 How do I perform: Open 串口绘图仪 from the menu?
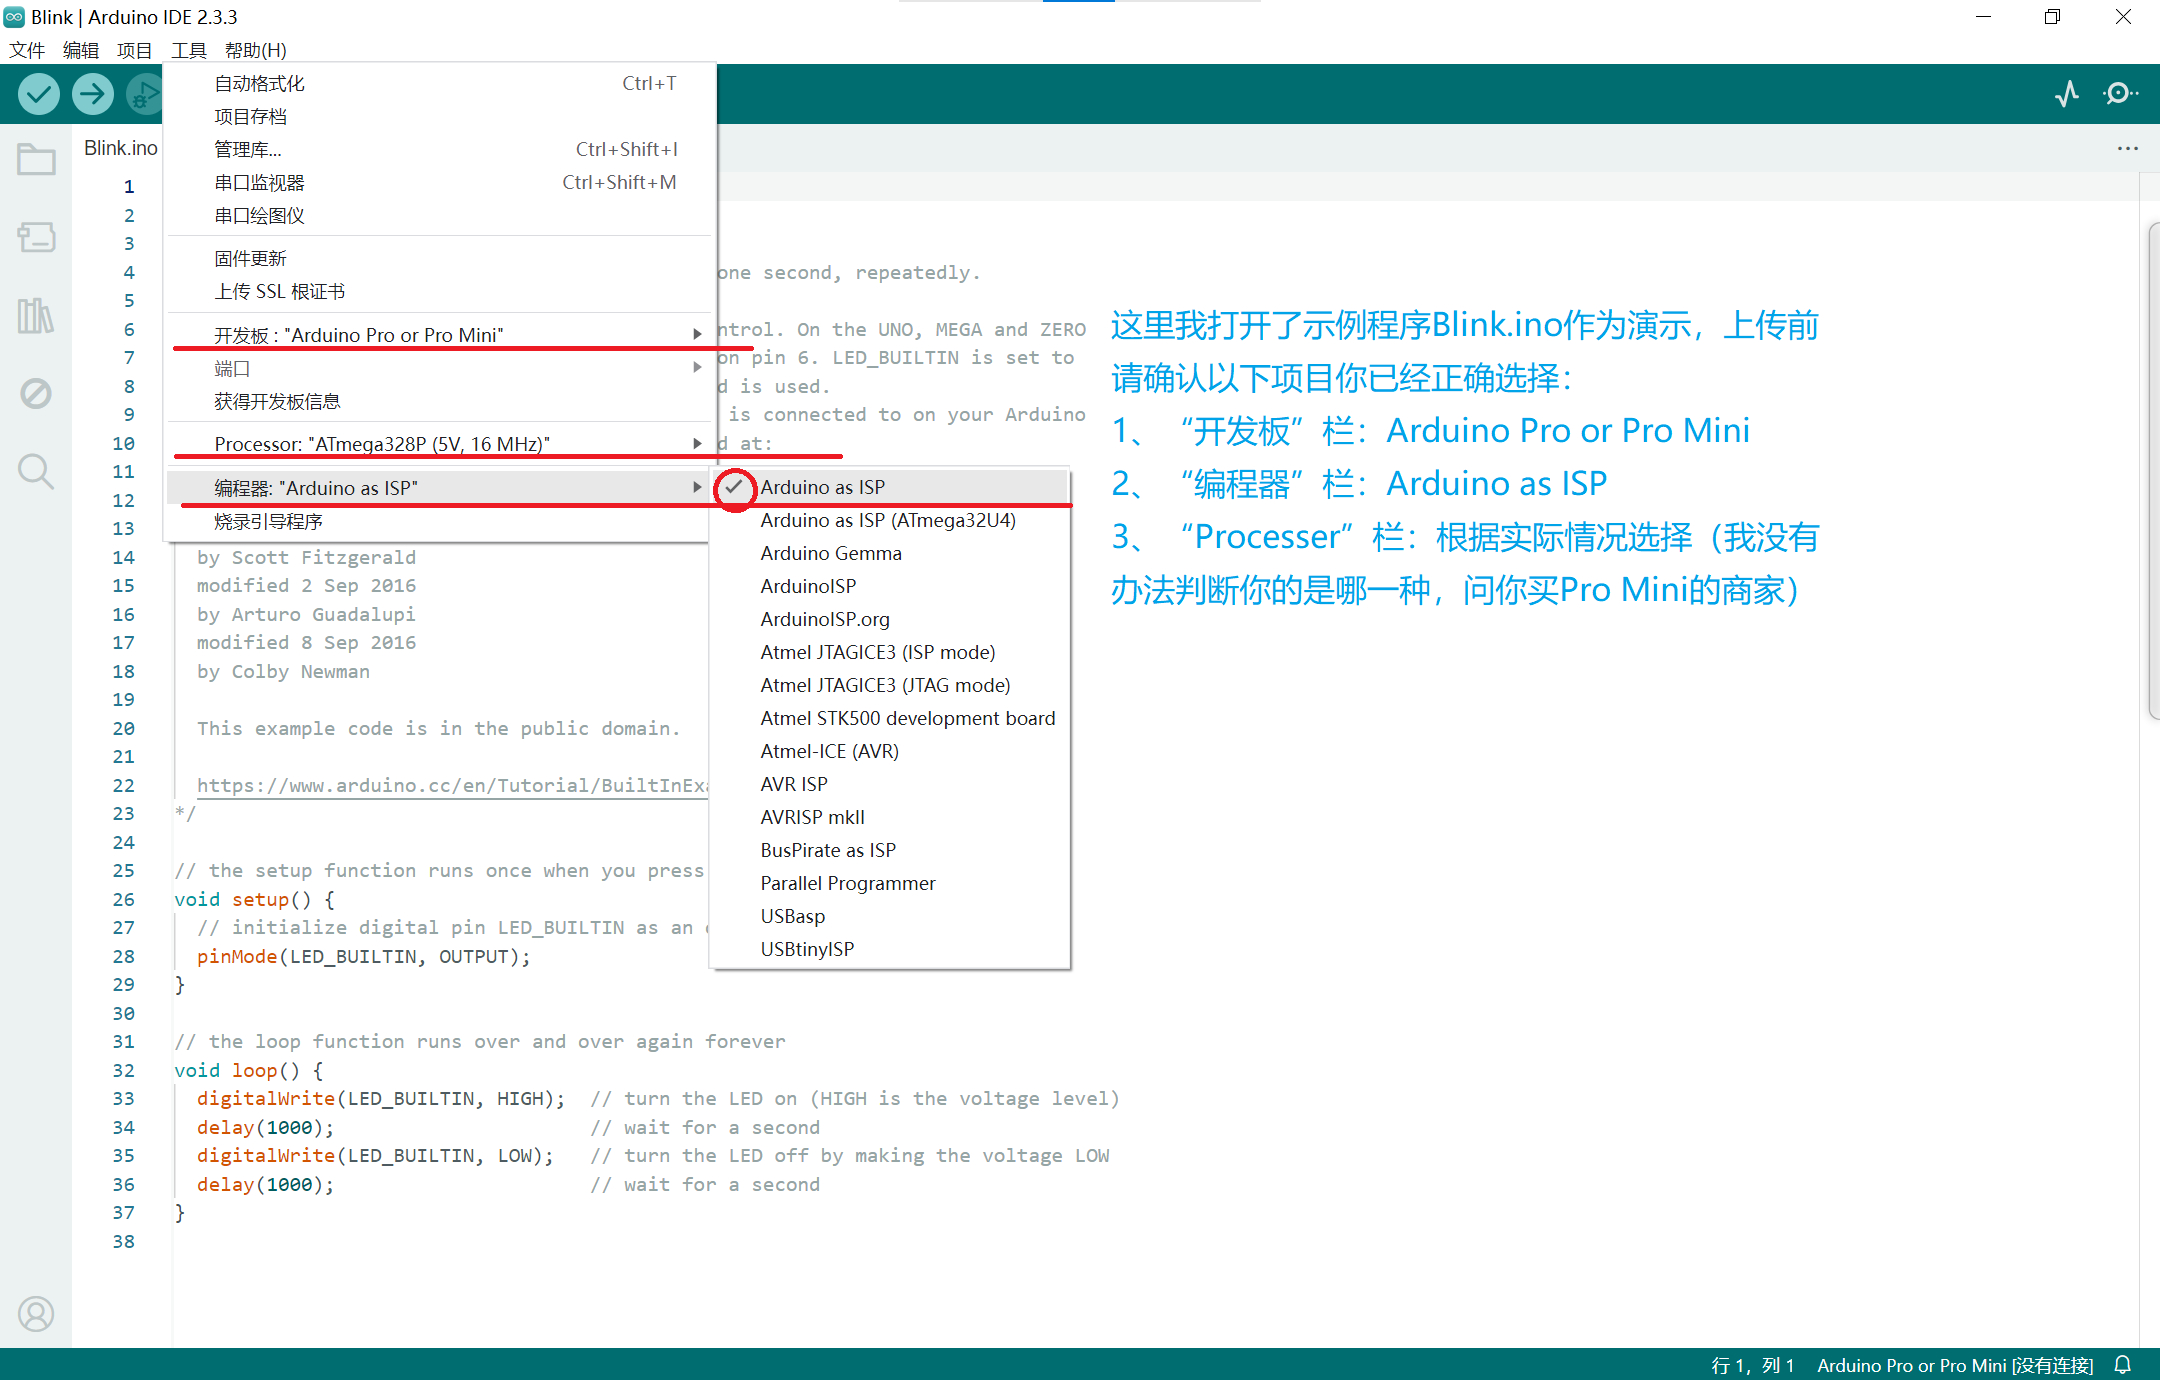pos(440,216)
